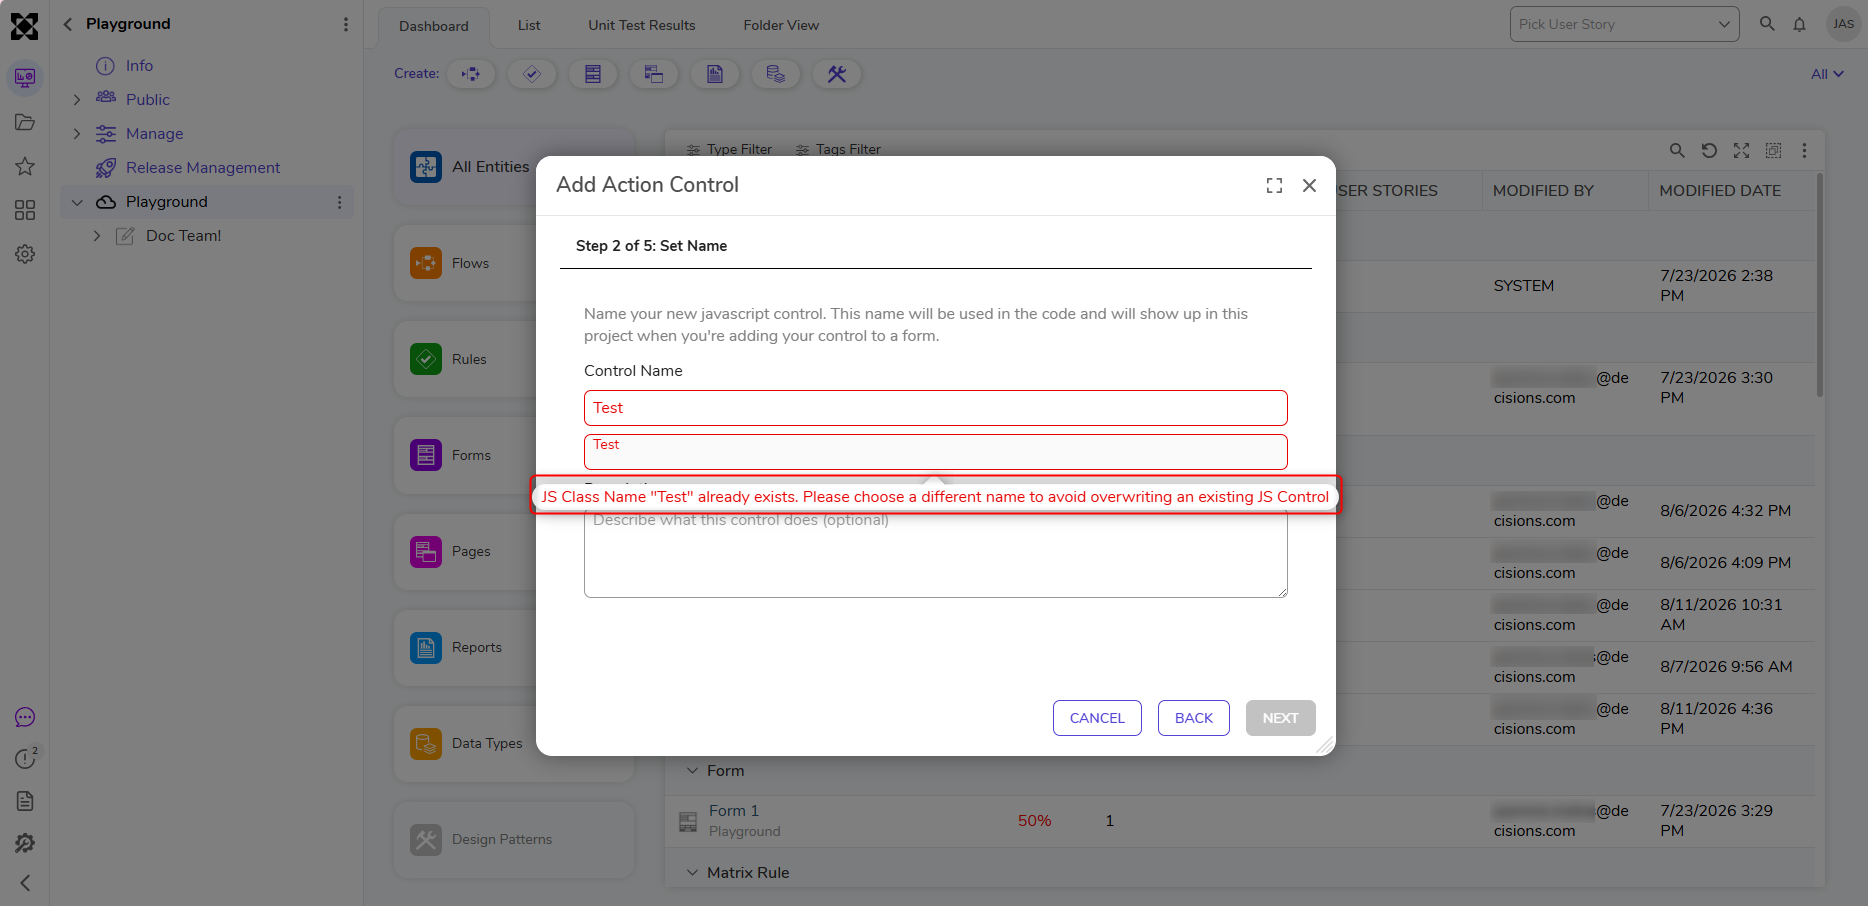Expand the Manage tree node
Screen dimensions: 1868x906
77,134
